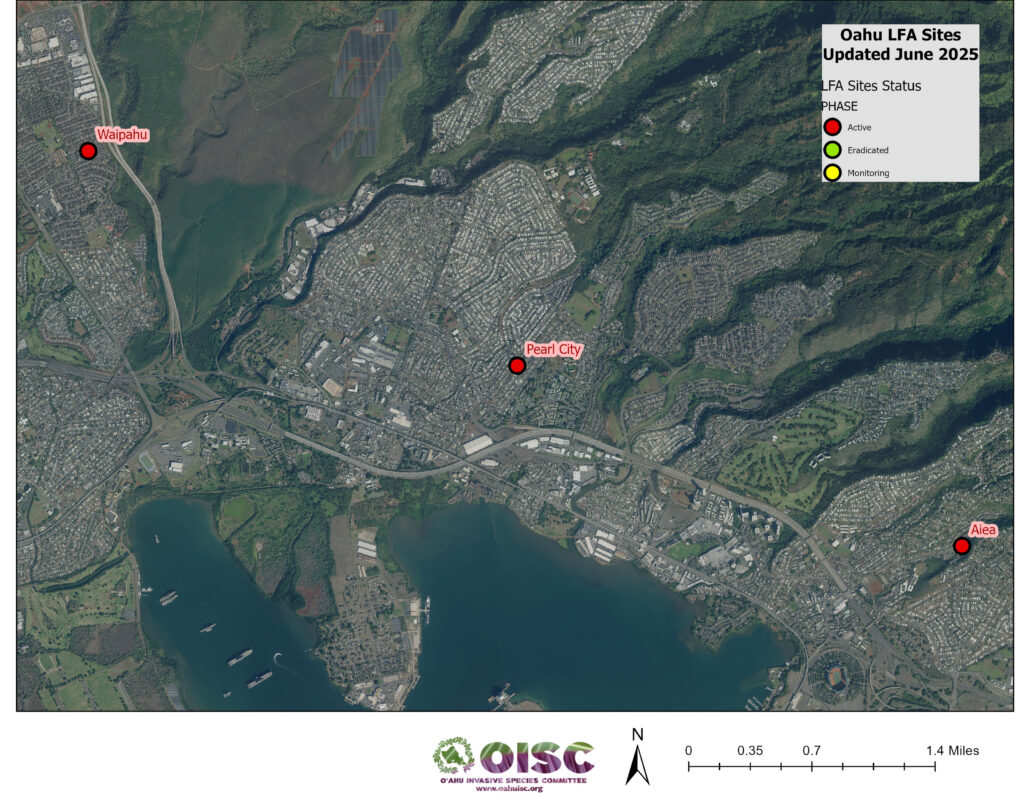Click the Aiea map label
The height and width of the screenshot is (800, 1035).
coord(983,530)
